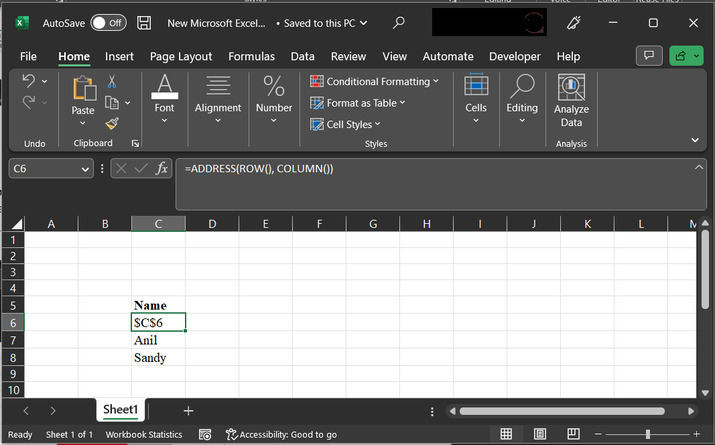Click the ribbon display options chevron

pyautogui.click(x=695, y=140)
